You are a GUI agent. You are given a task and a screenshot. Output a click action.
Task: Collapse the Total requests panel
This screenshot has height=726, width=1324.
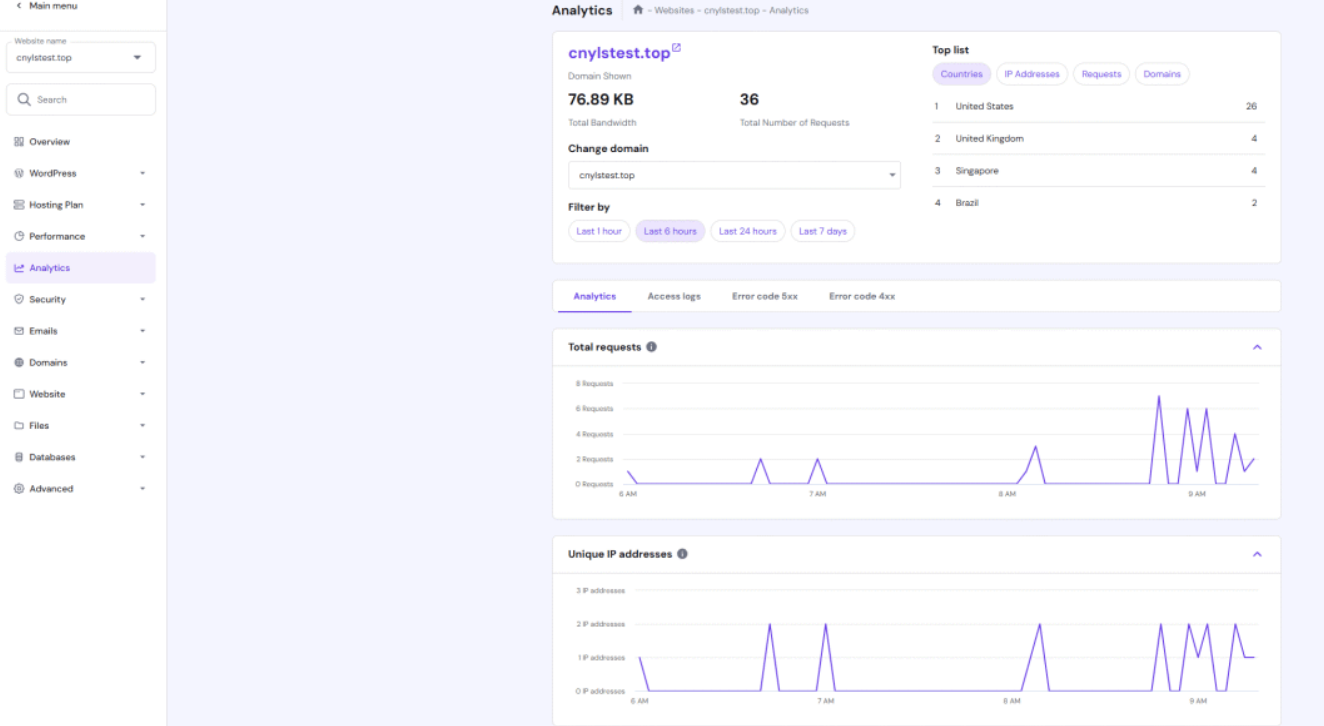click(x=1257, y=347)
